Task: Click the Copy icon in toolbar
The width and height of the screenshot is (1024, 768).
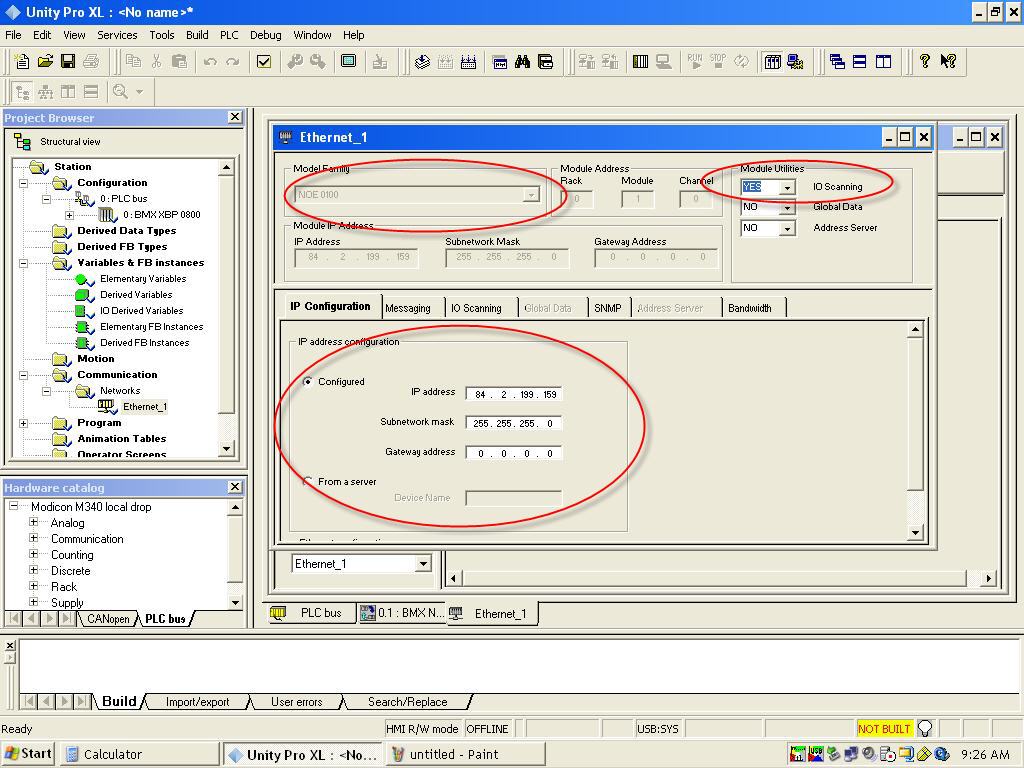Action: [133, 61]
